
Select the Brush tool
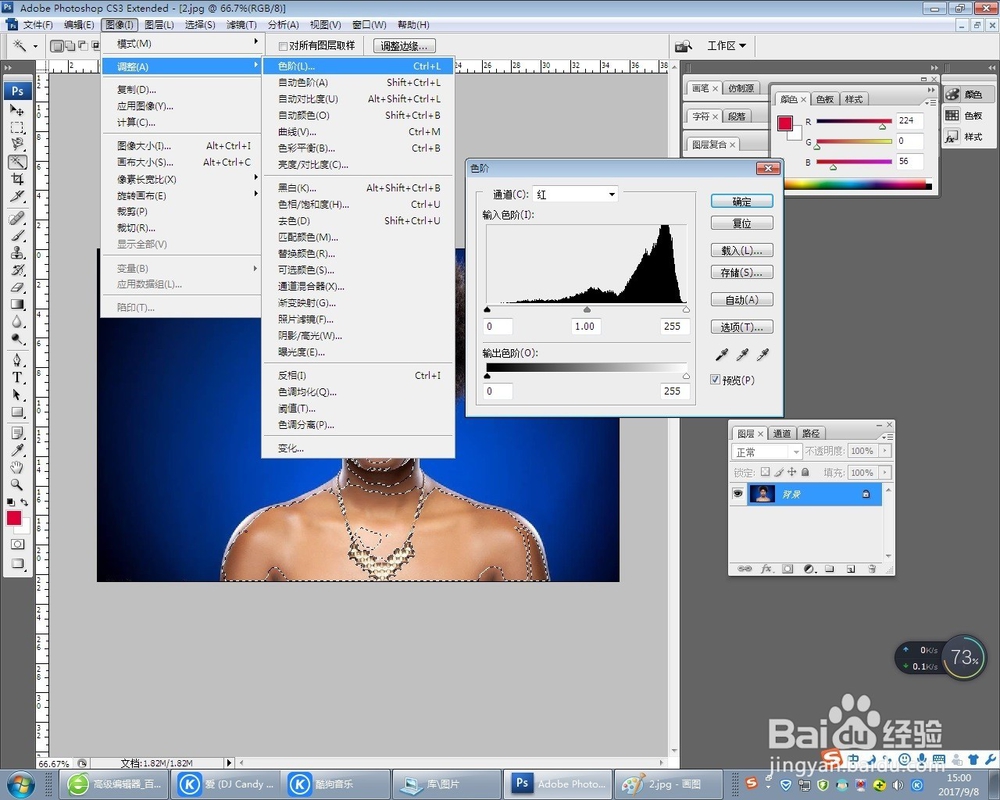(17, 235)
